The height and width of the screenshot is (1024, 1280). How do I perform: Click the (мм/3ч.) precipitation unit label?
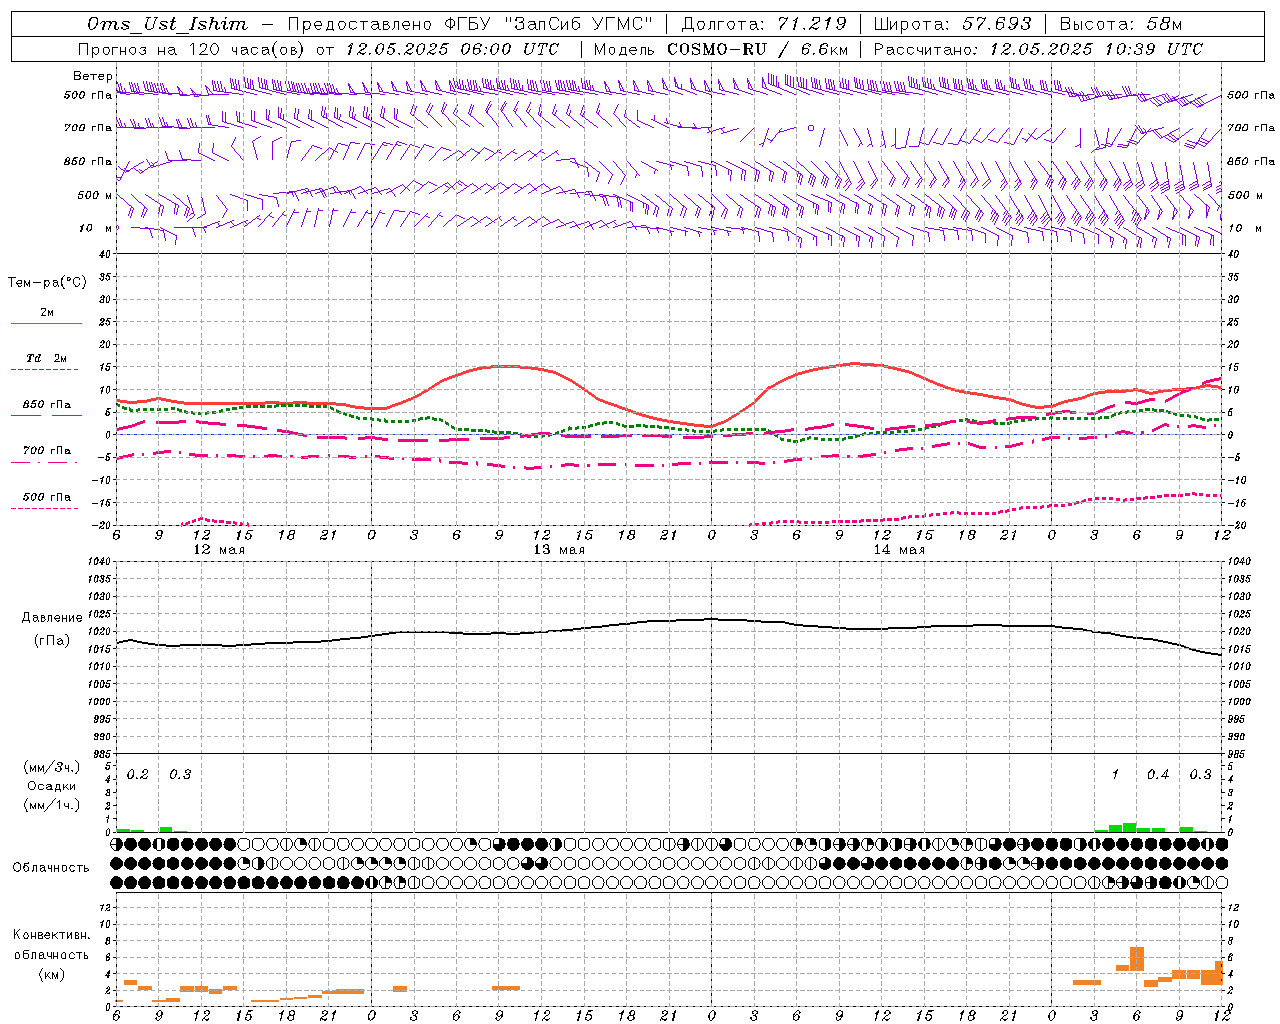(x=52, y=767)
